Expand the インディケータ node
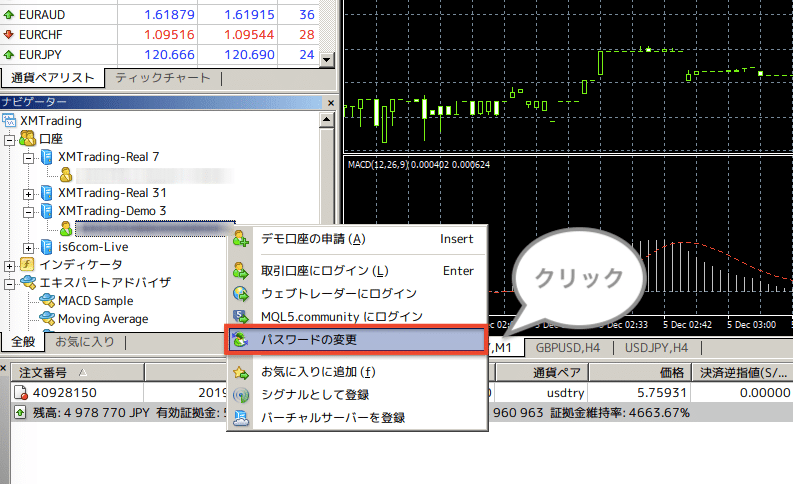Screen dimensions: 793x484 (10, 266)
